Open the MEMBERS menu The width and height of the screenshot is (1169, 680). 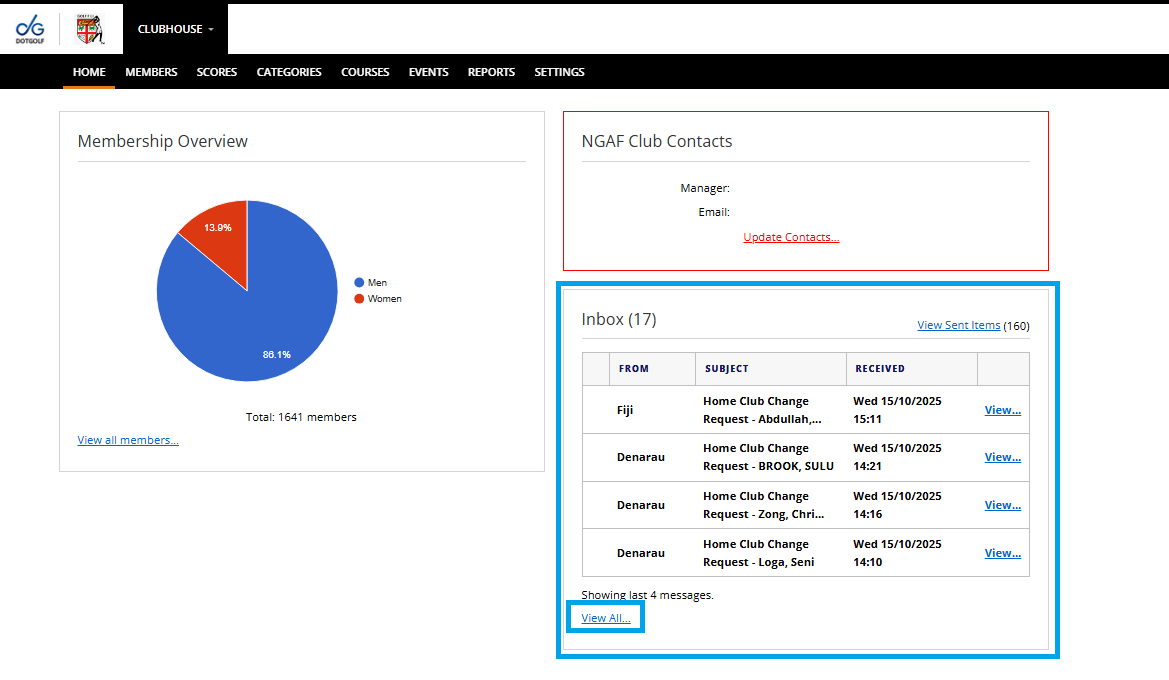click(x=151, y=72)
